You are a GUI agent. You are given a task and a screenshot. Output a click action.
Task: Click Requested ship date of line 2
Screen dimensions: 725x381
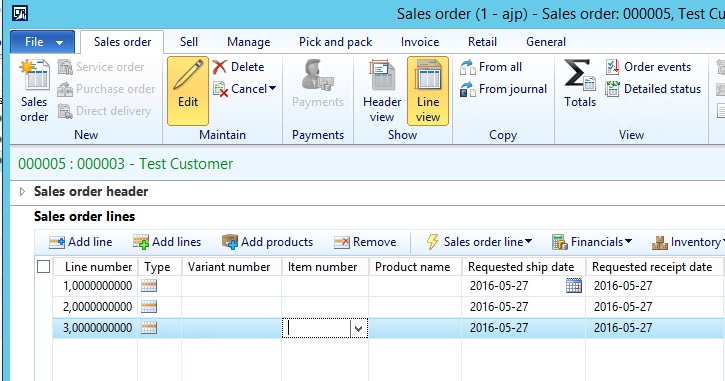[x=523, y=307]
